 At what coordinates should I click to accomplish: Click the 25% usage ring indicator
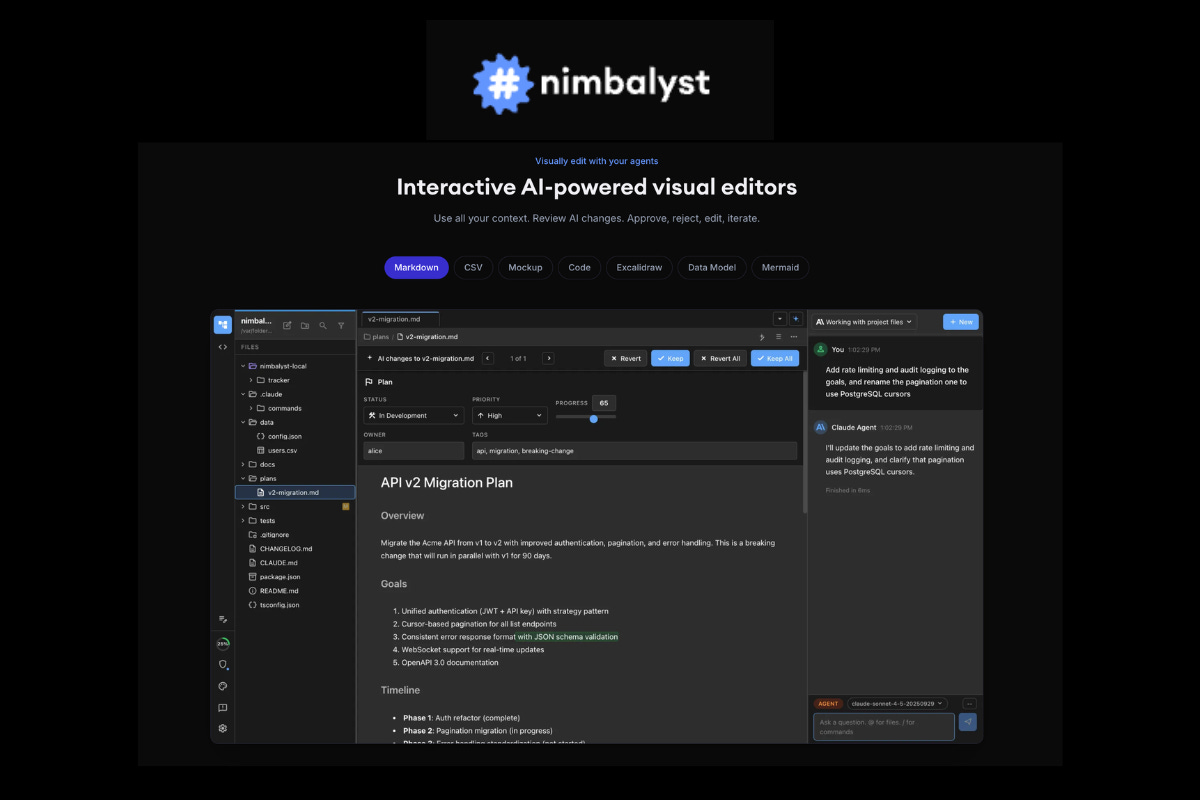coord(222,643)
